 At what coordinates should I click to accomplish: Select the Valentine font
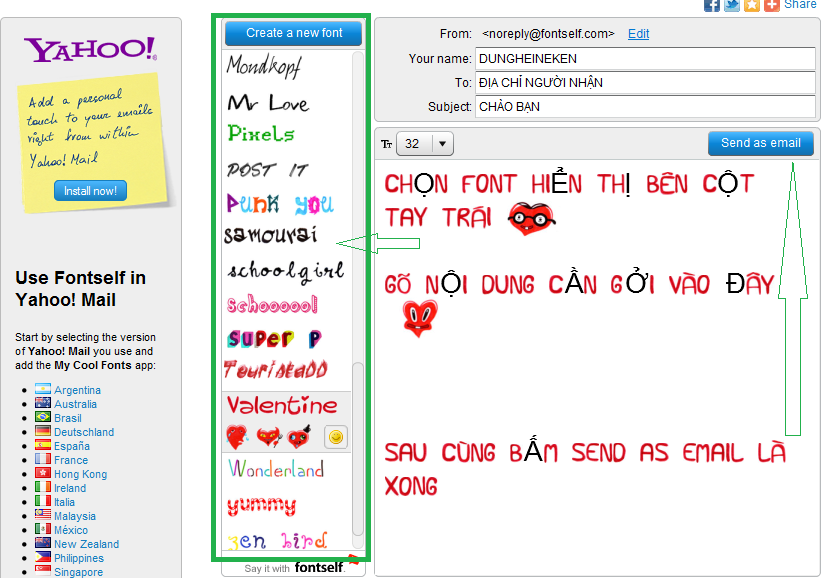tap(282, 405)
